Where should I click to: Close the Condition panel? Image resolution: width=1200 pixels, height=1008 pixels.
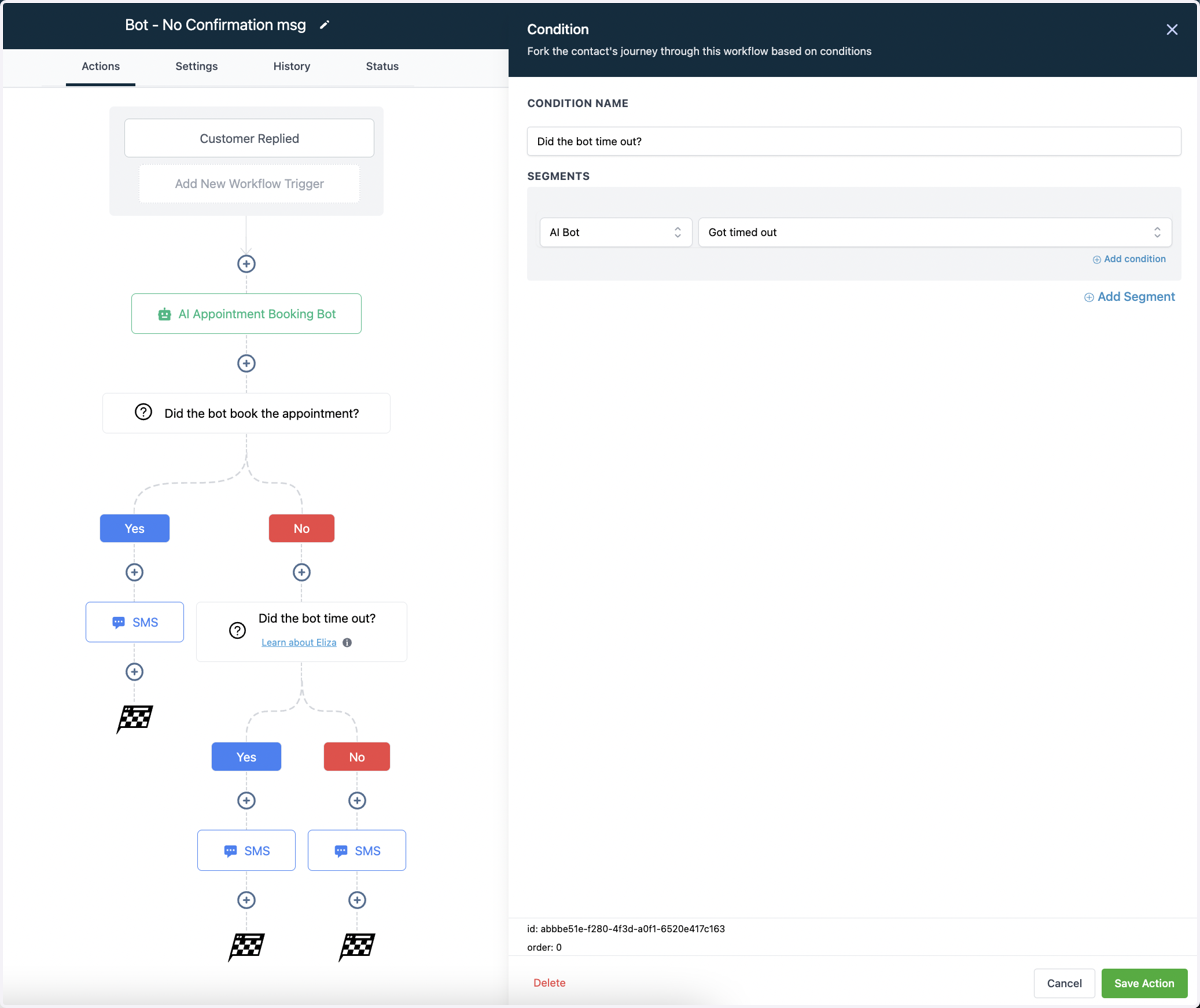tap(1172, 30)
